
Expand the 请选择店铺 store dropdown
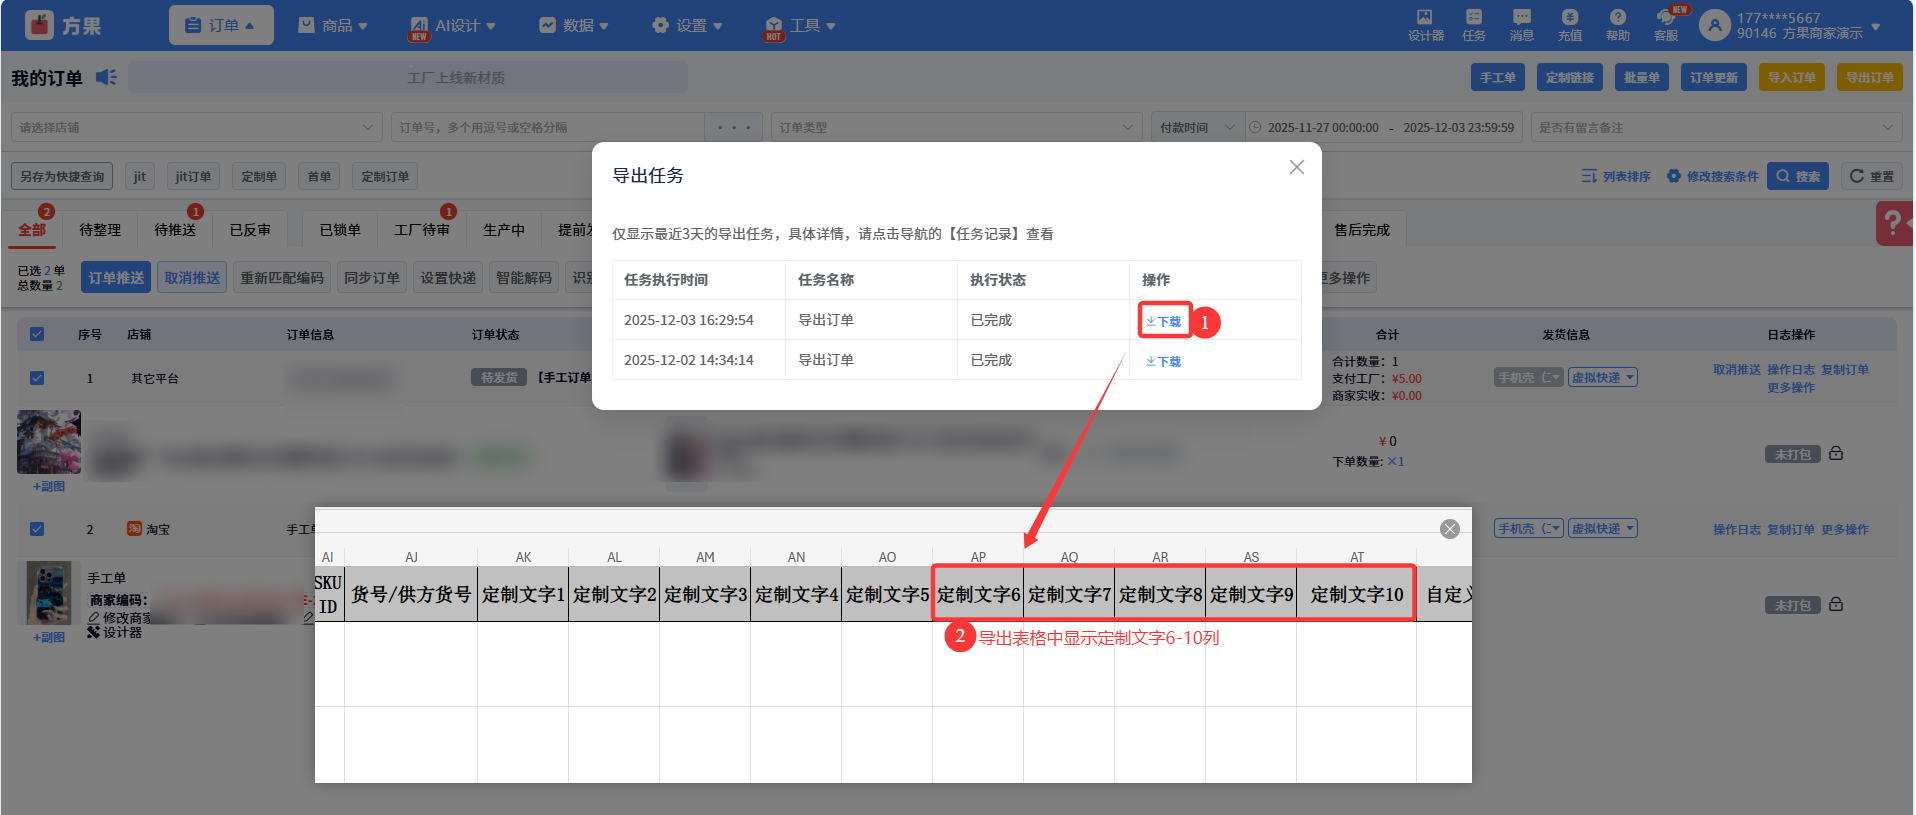tap(196, 127)
